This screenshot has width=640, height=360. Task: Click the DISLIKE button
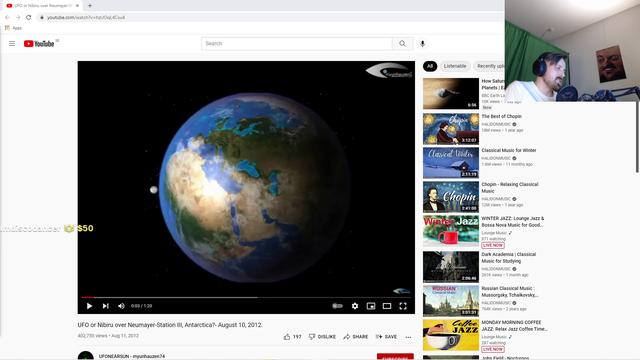pos(322,337)
